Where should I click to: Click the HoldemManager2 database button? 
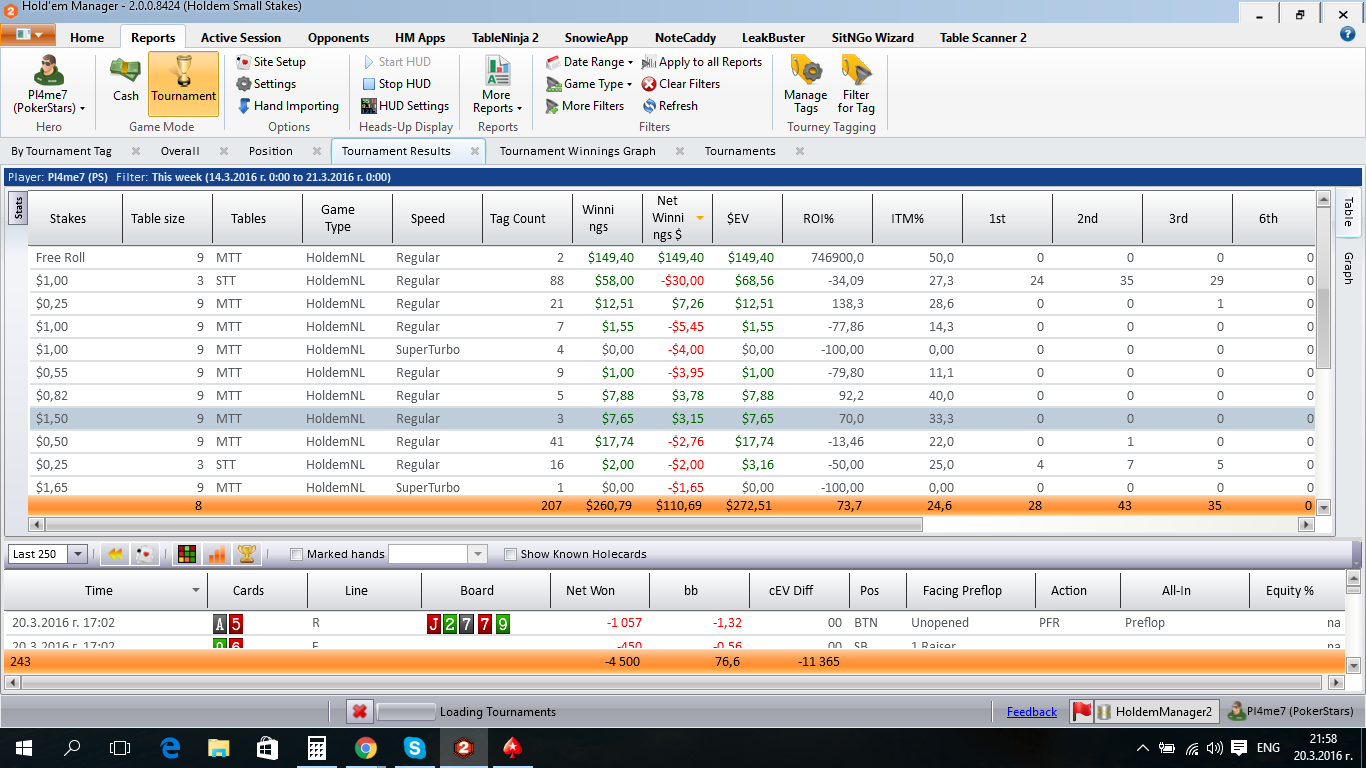tap(1156, 712)
